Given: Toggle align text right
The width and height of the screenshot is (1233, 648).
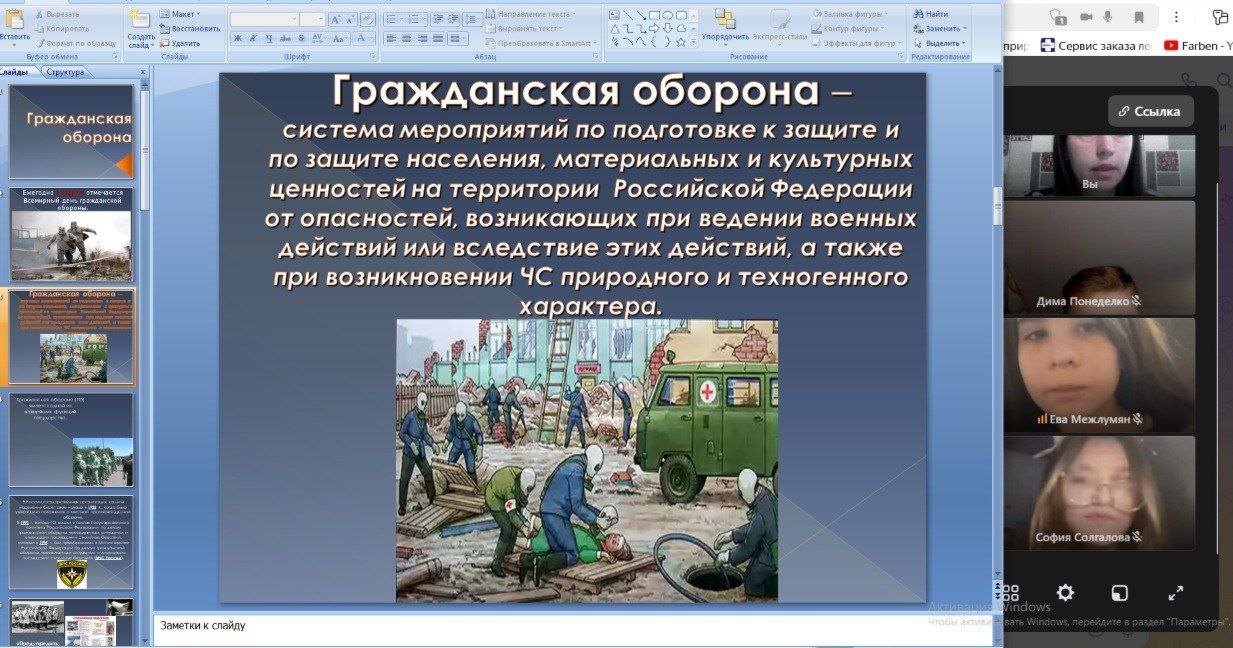Looking at the screenshot, I should click(422, 38).
